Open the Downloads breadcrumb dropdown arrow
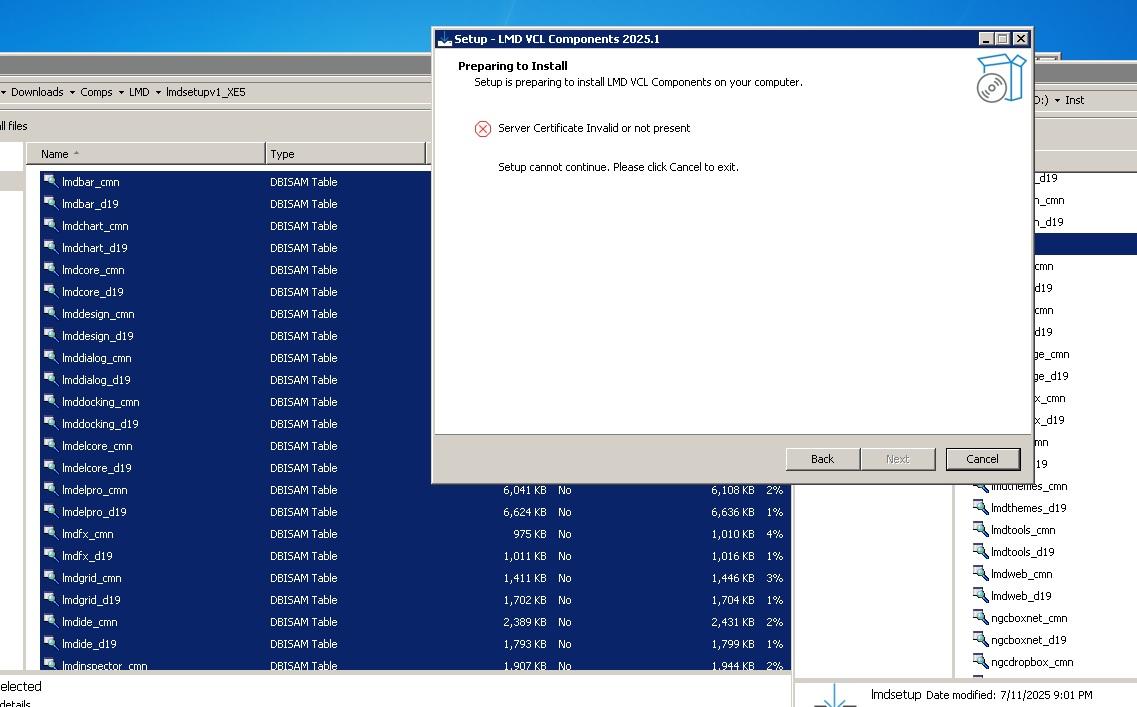 [72, 93]
